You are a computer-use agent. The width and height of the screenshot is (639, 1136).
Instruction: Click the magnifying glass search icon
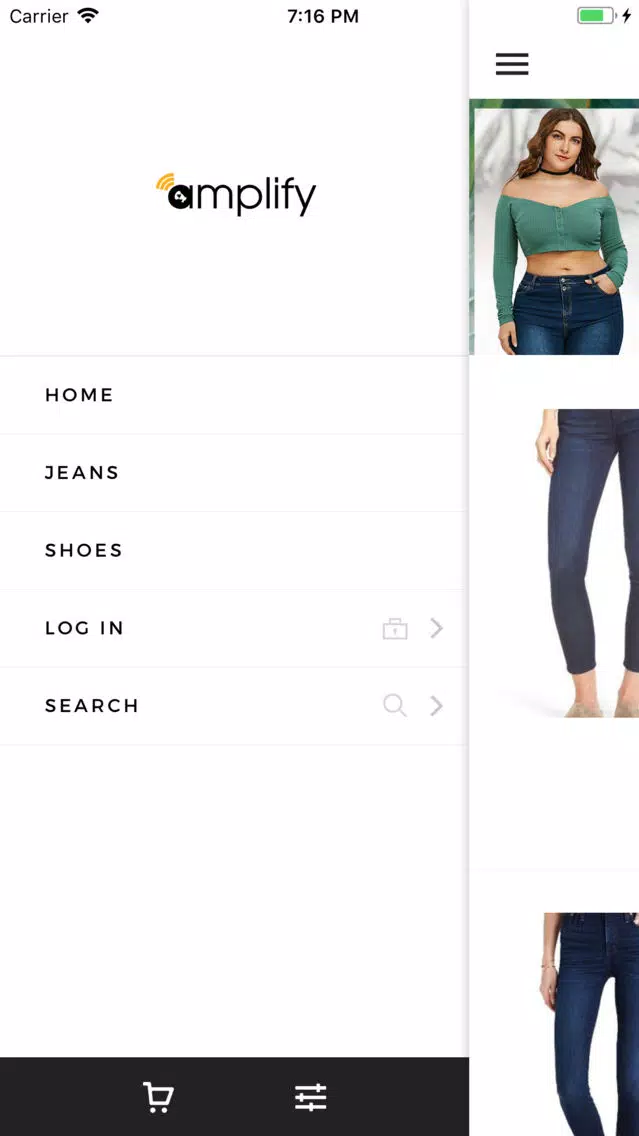395,705
